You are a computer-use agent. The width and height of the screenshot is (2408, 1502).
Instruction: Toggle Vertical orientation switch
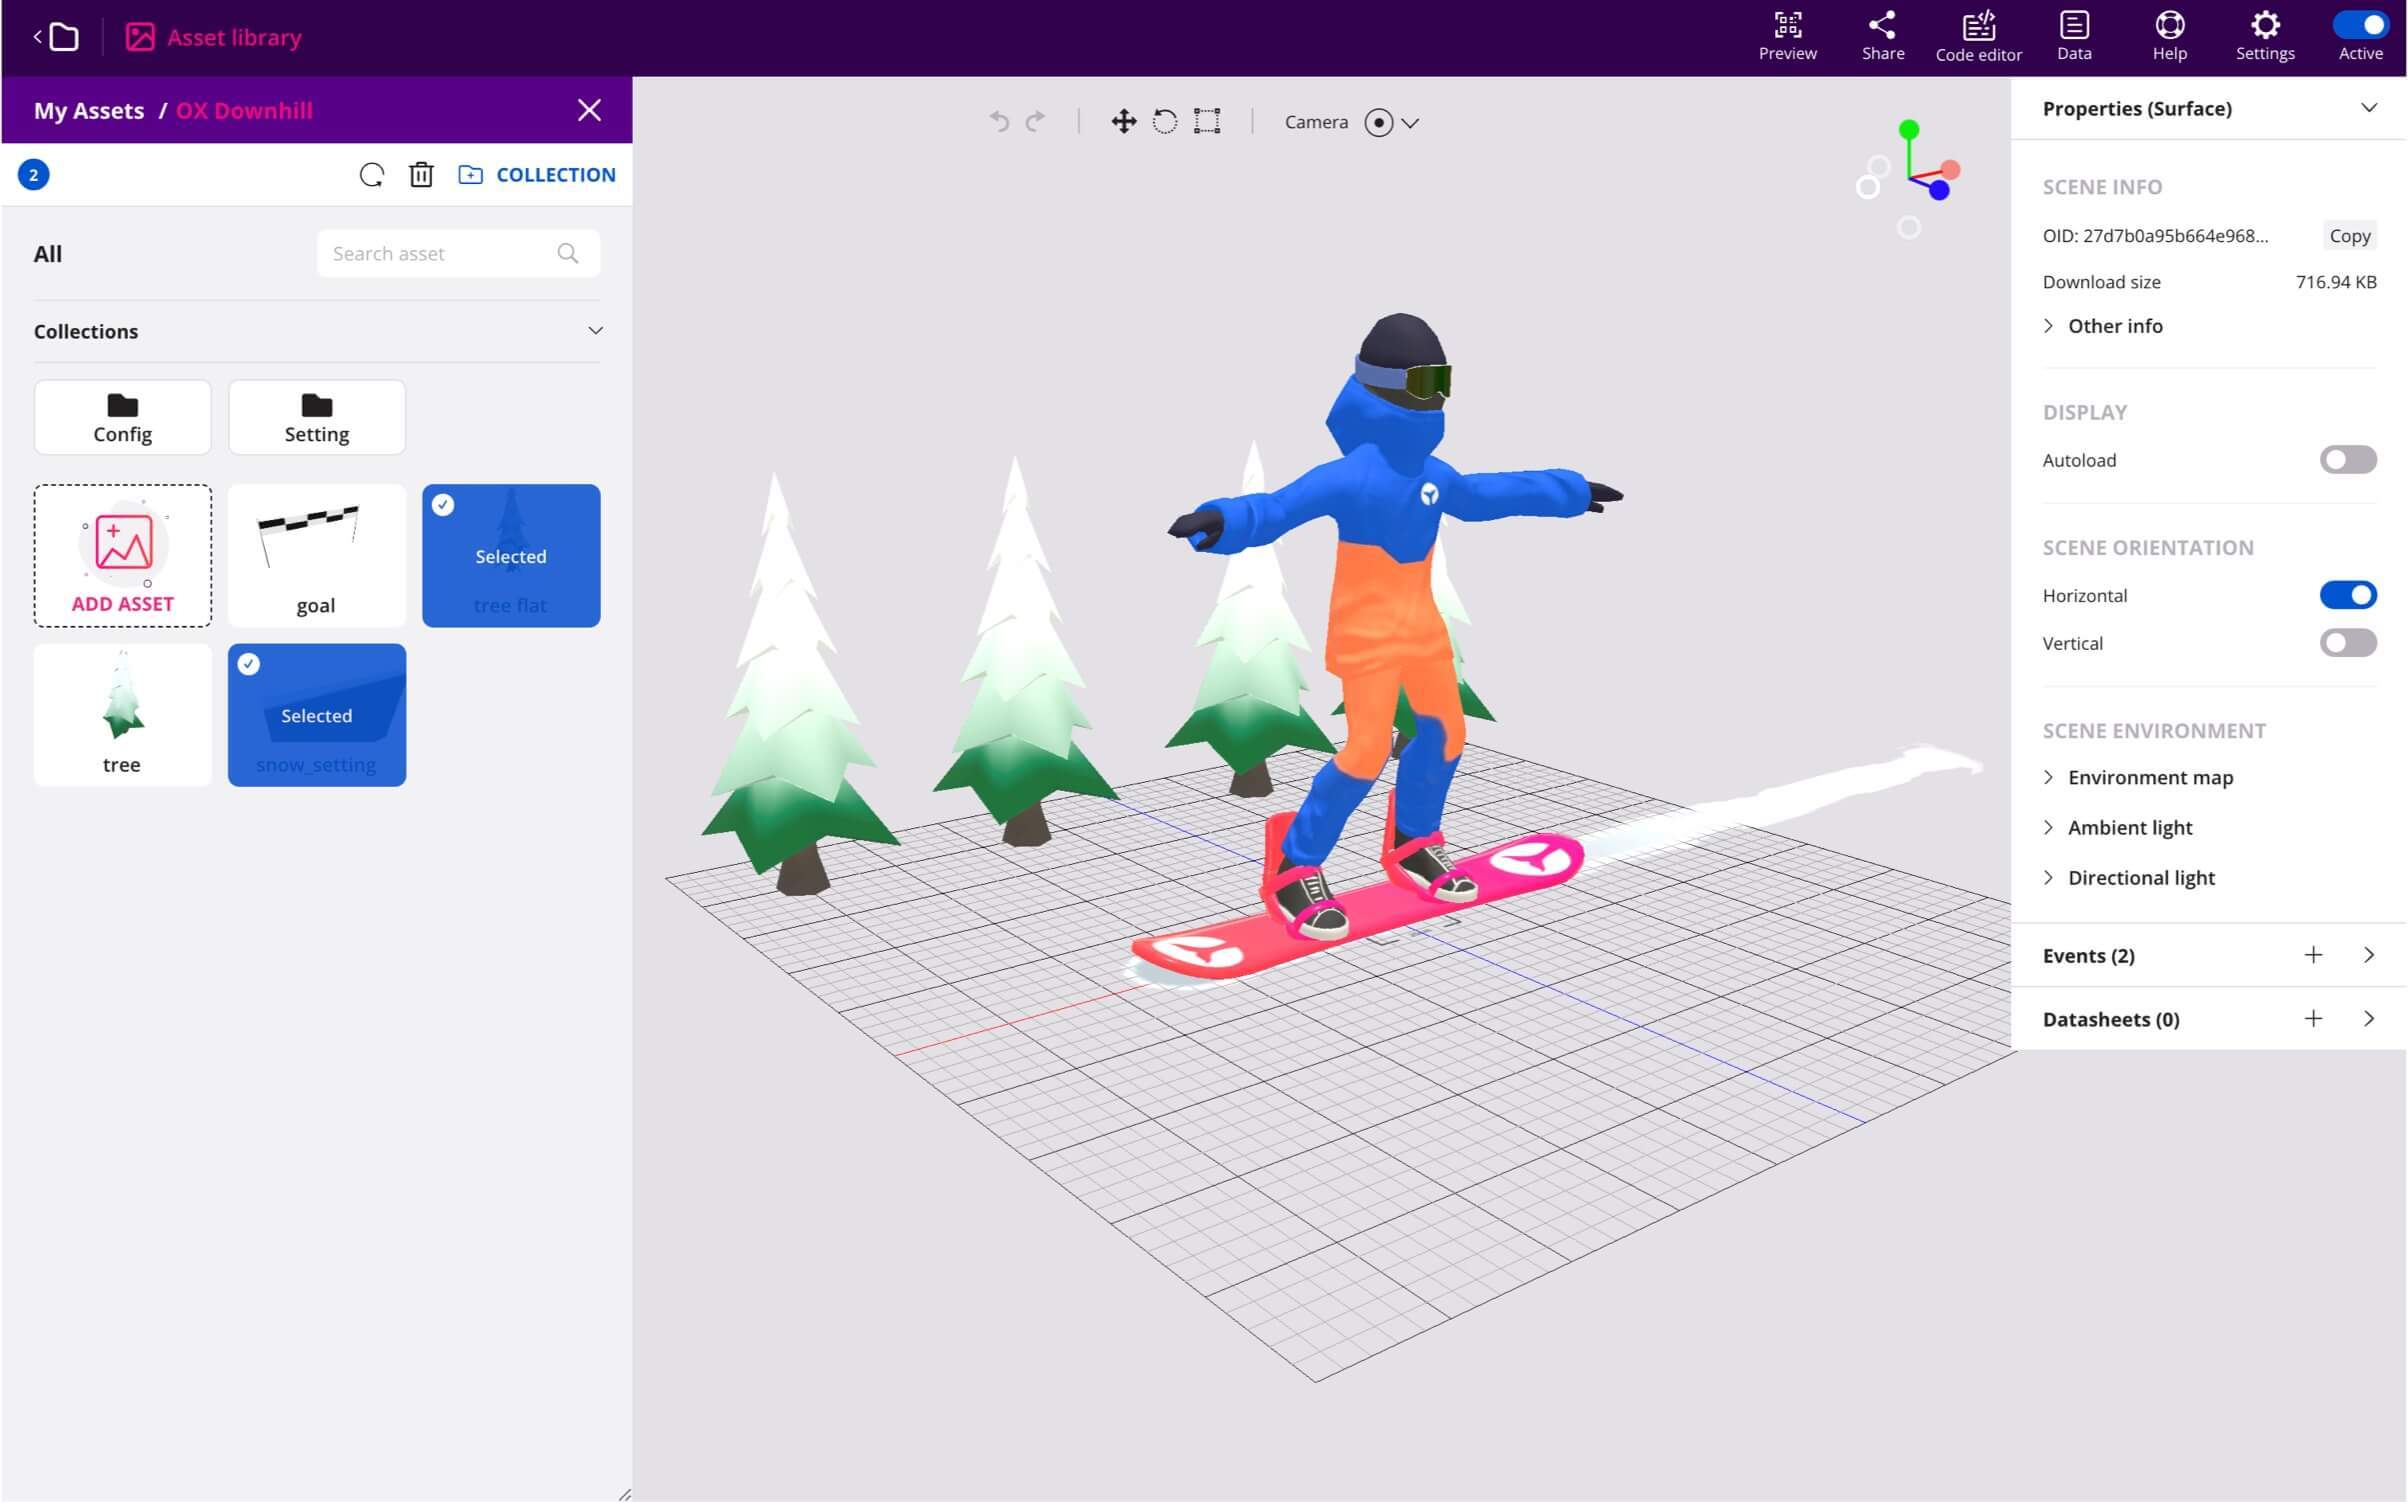pyautogui.click(x=2348, y=643)
